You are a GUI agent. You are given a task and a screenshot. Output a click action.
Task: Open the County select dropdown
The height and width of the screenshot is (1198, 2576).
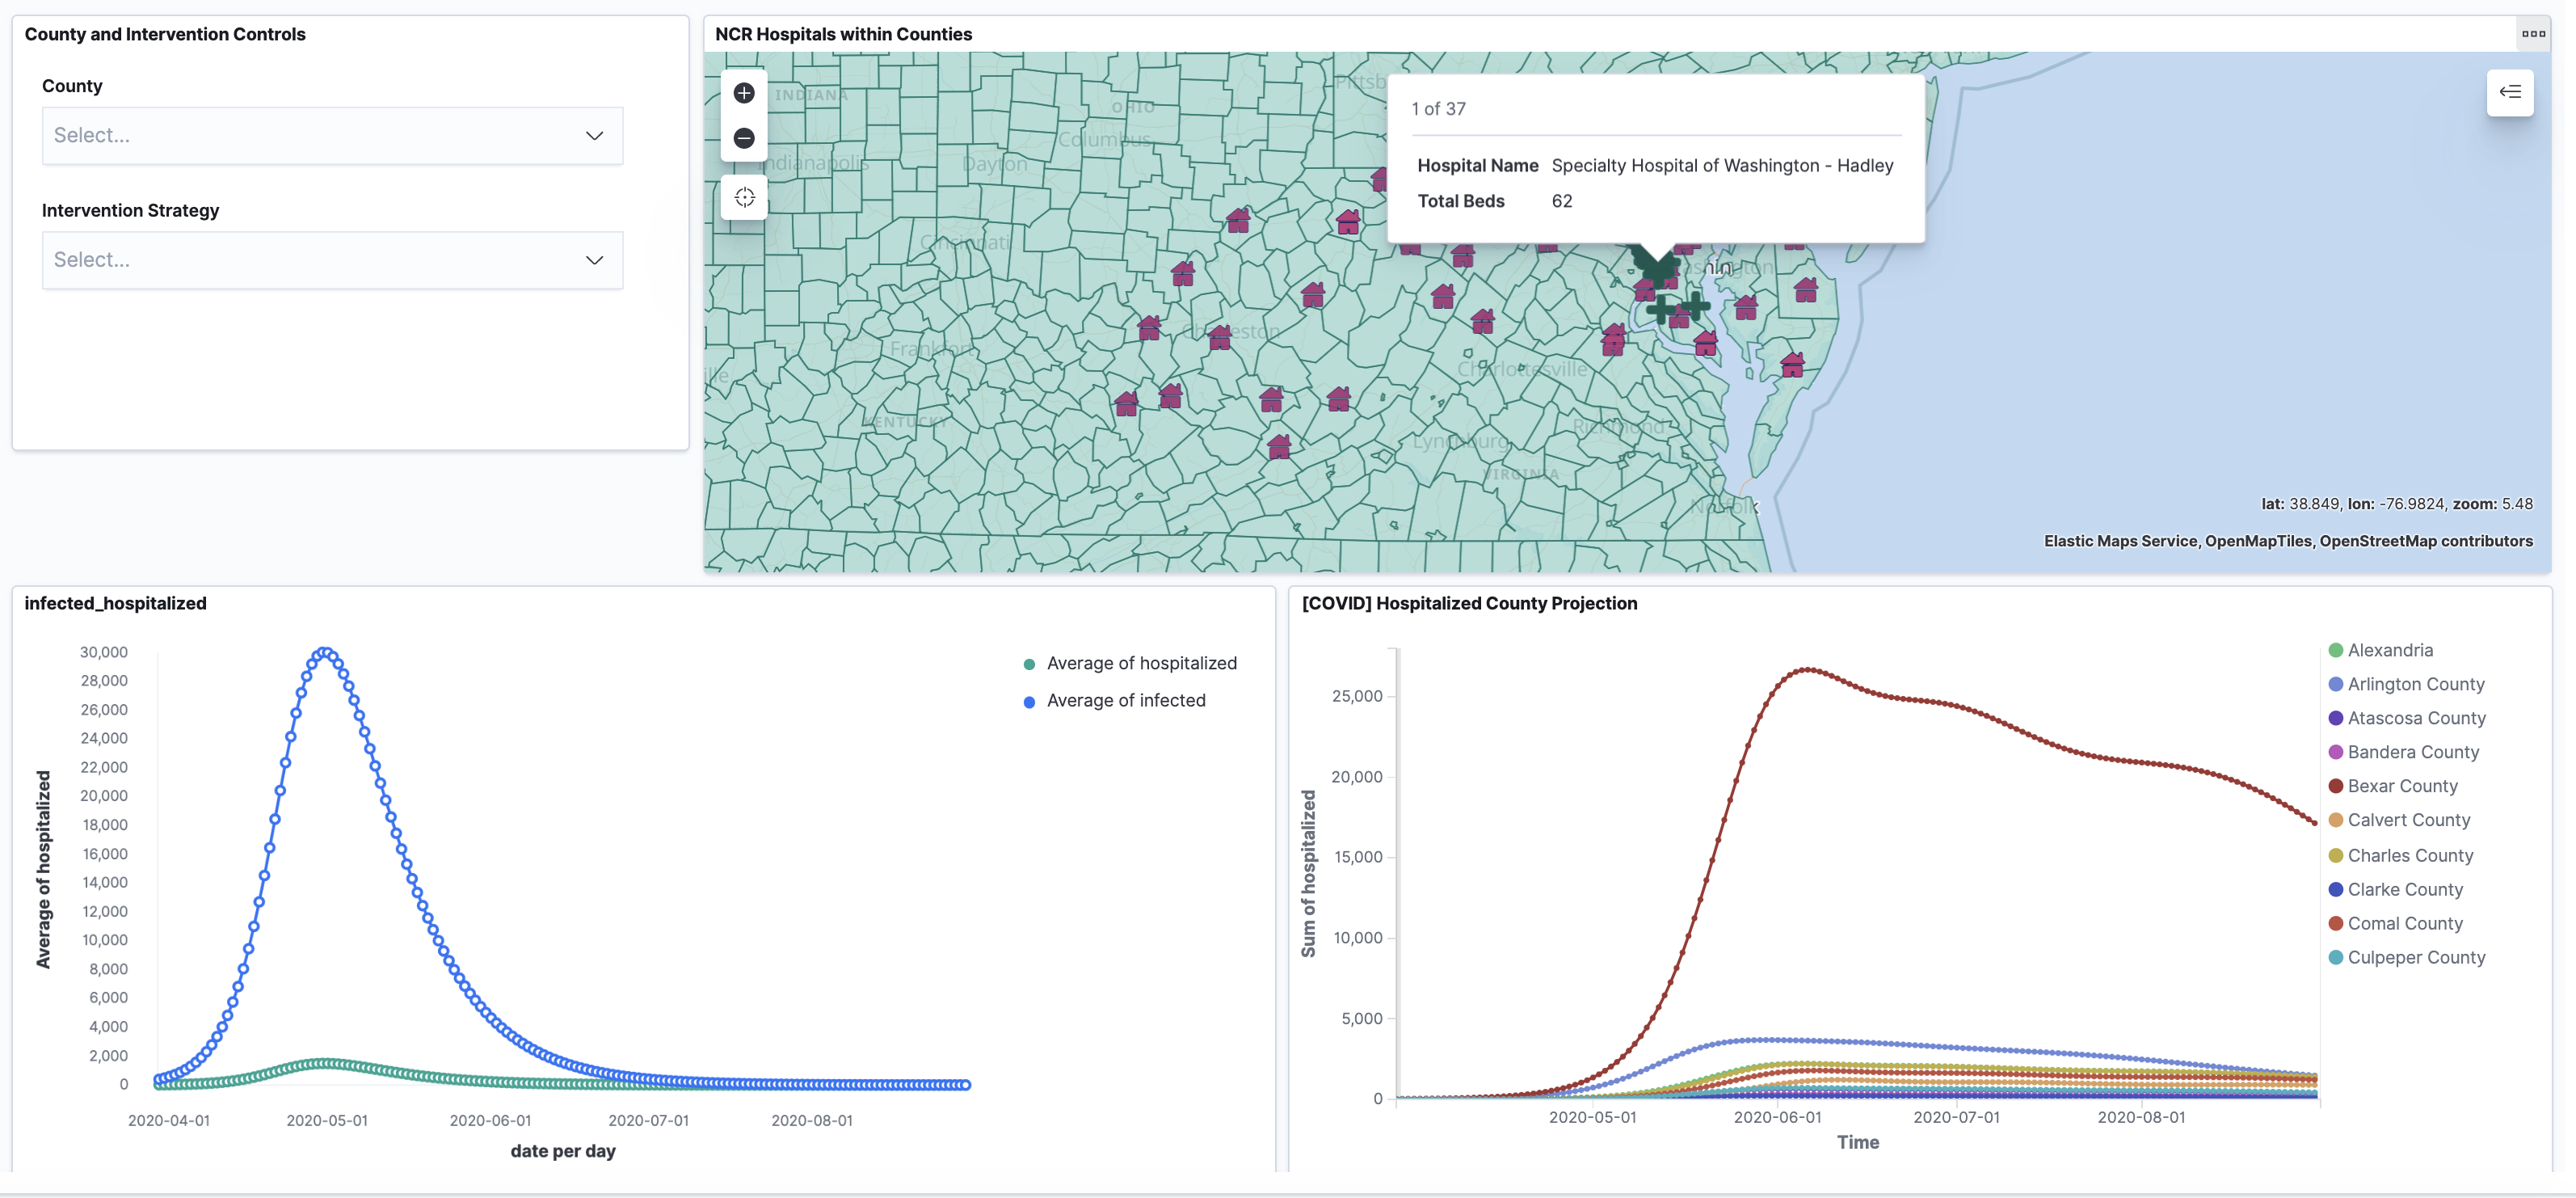(x=332, y=135)
